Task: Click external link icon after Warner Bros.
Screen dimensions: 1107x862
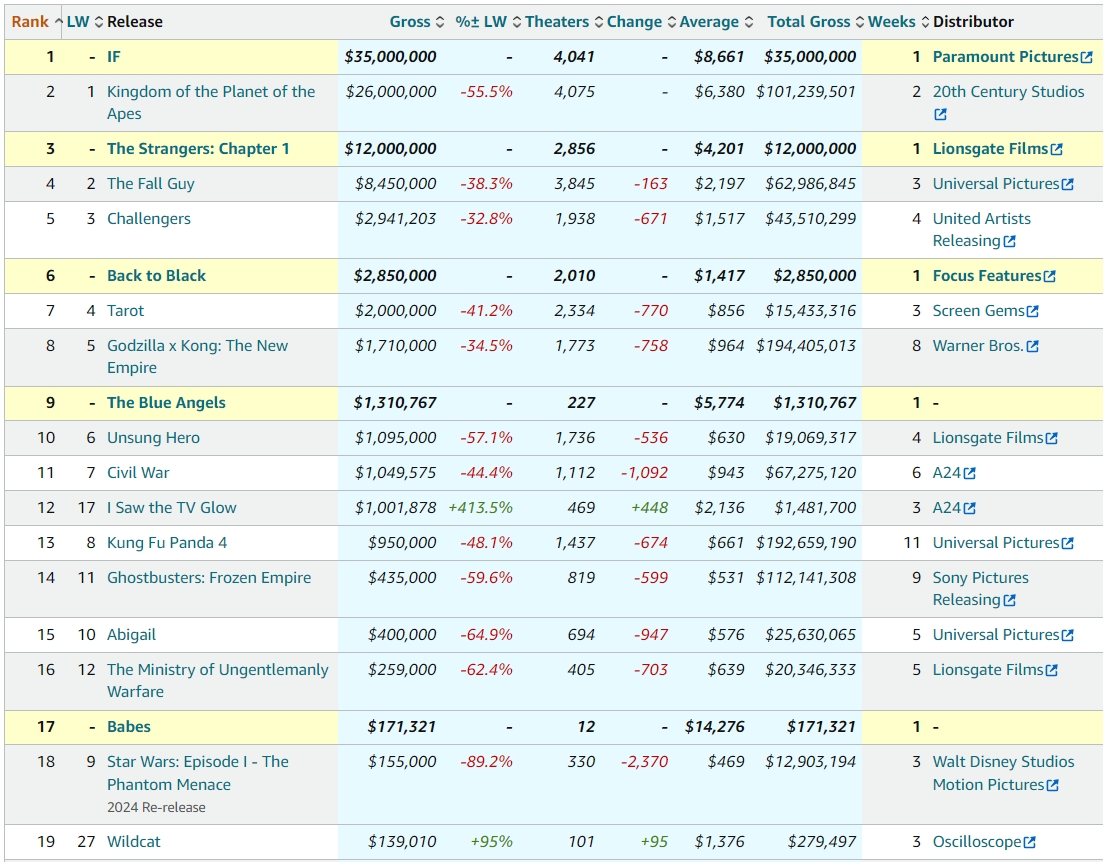Action: 1032,346
